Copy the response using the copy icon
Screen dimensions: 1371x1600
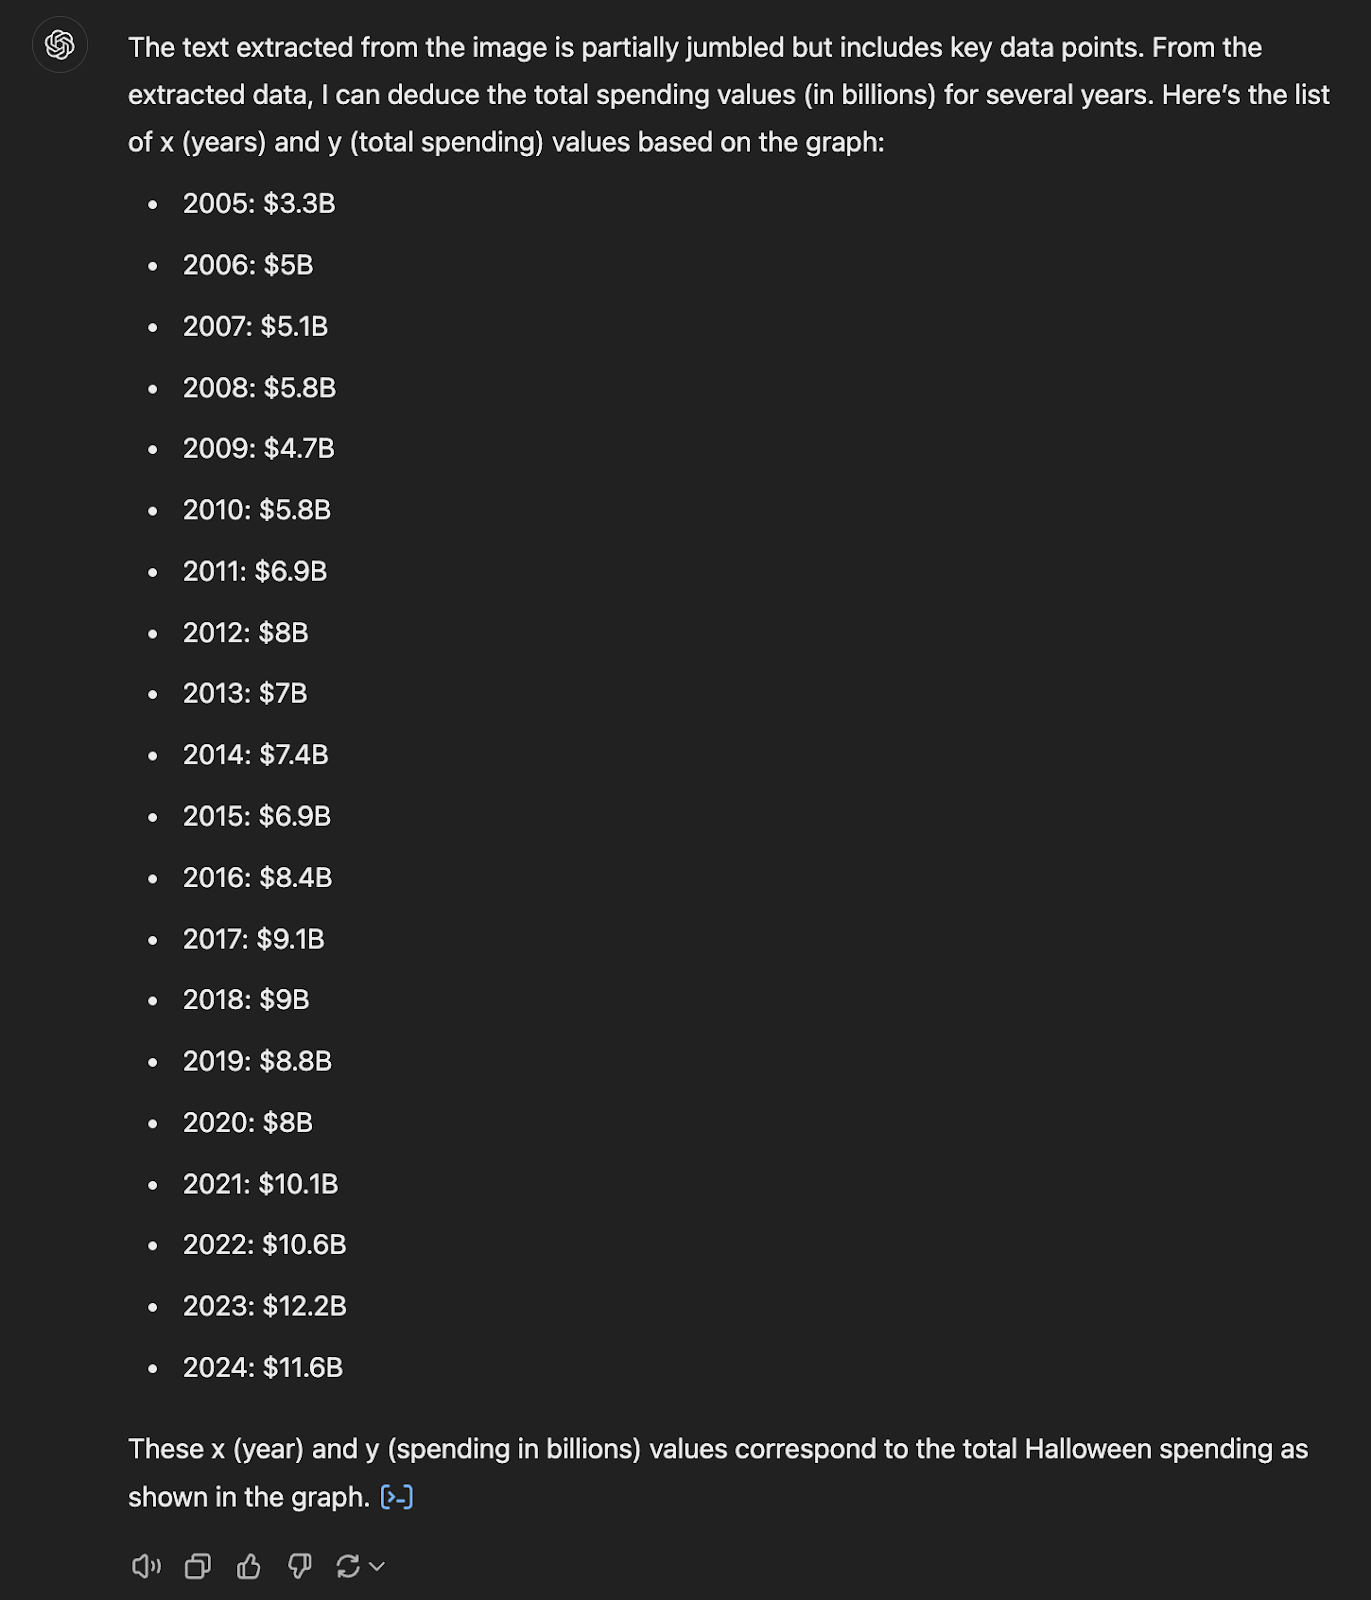point(198,1566)
